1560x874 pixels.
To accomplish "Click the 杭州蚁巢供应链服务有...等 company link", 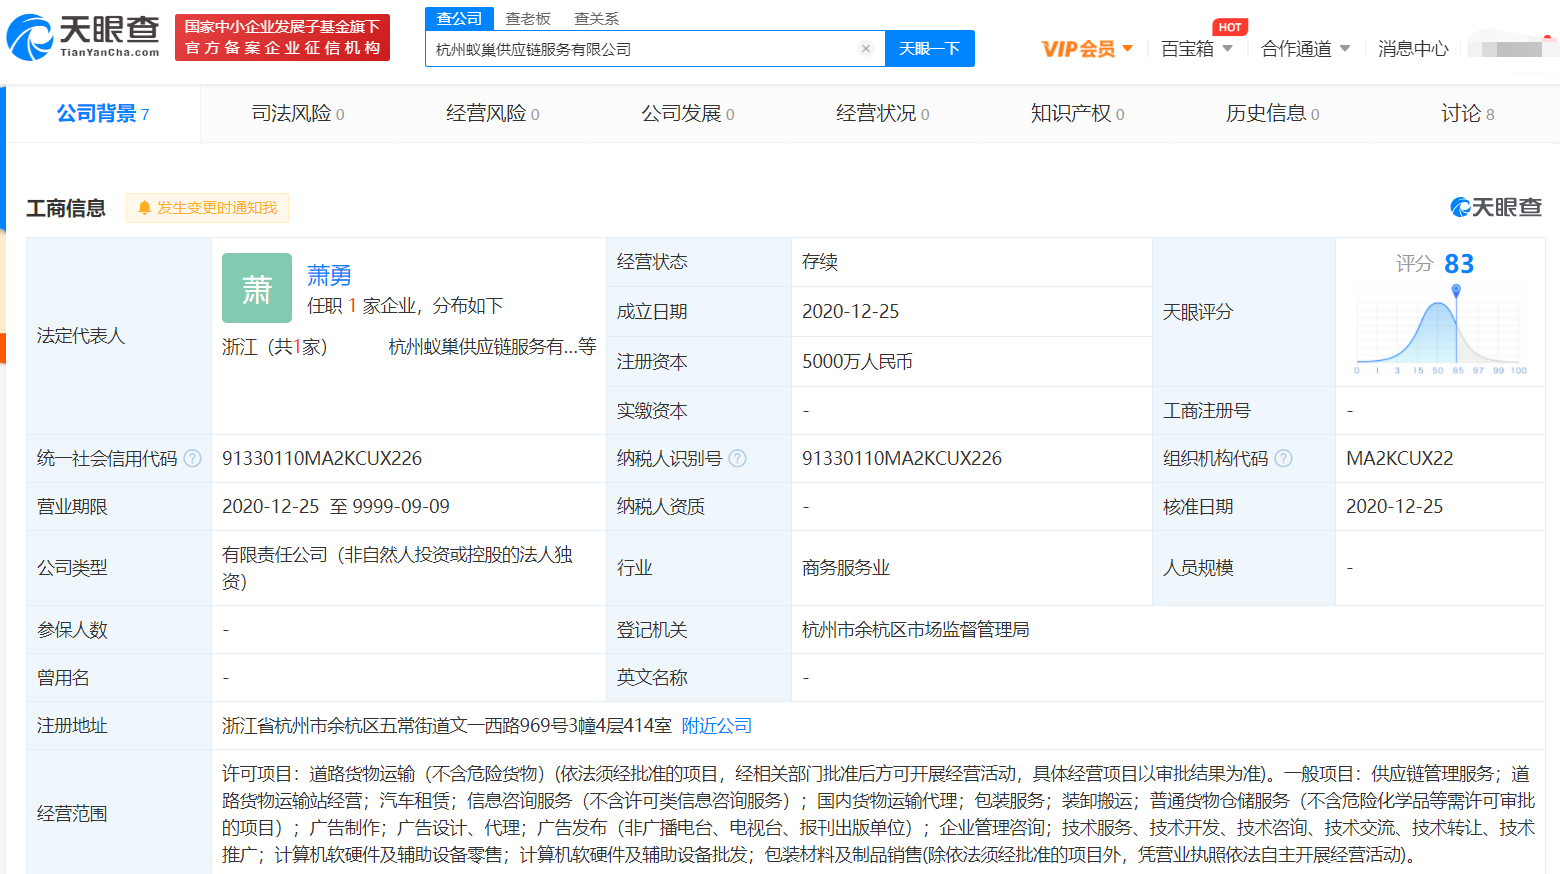I will pyautogui.click(x=492, y=347).
